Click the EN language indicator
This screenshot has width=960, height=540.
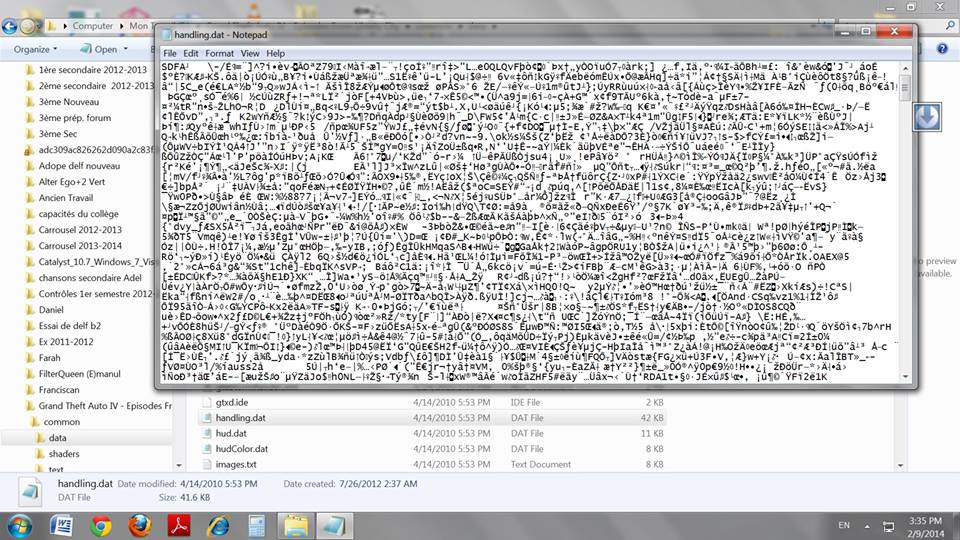point(844,525)
